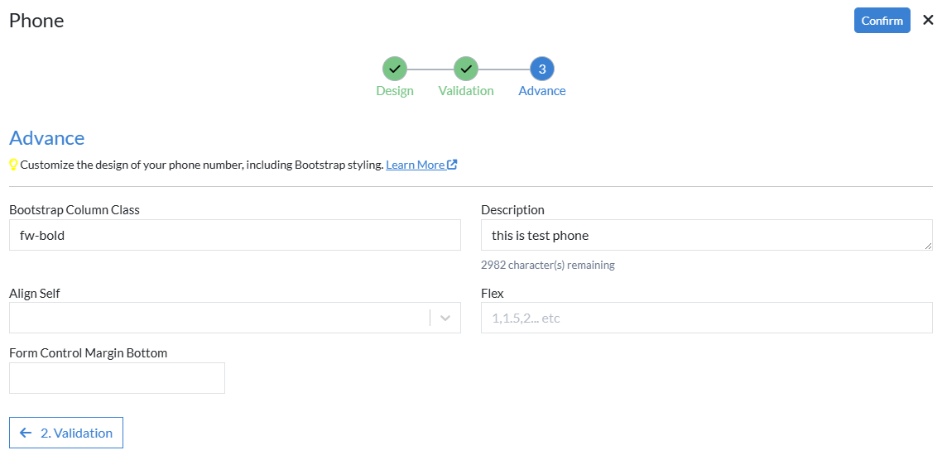Switch to the Validation step label
The height and width of the screenshot is (455, 942).
466,91
